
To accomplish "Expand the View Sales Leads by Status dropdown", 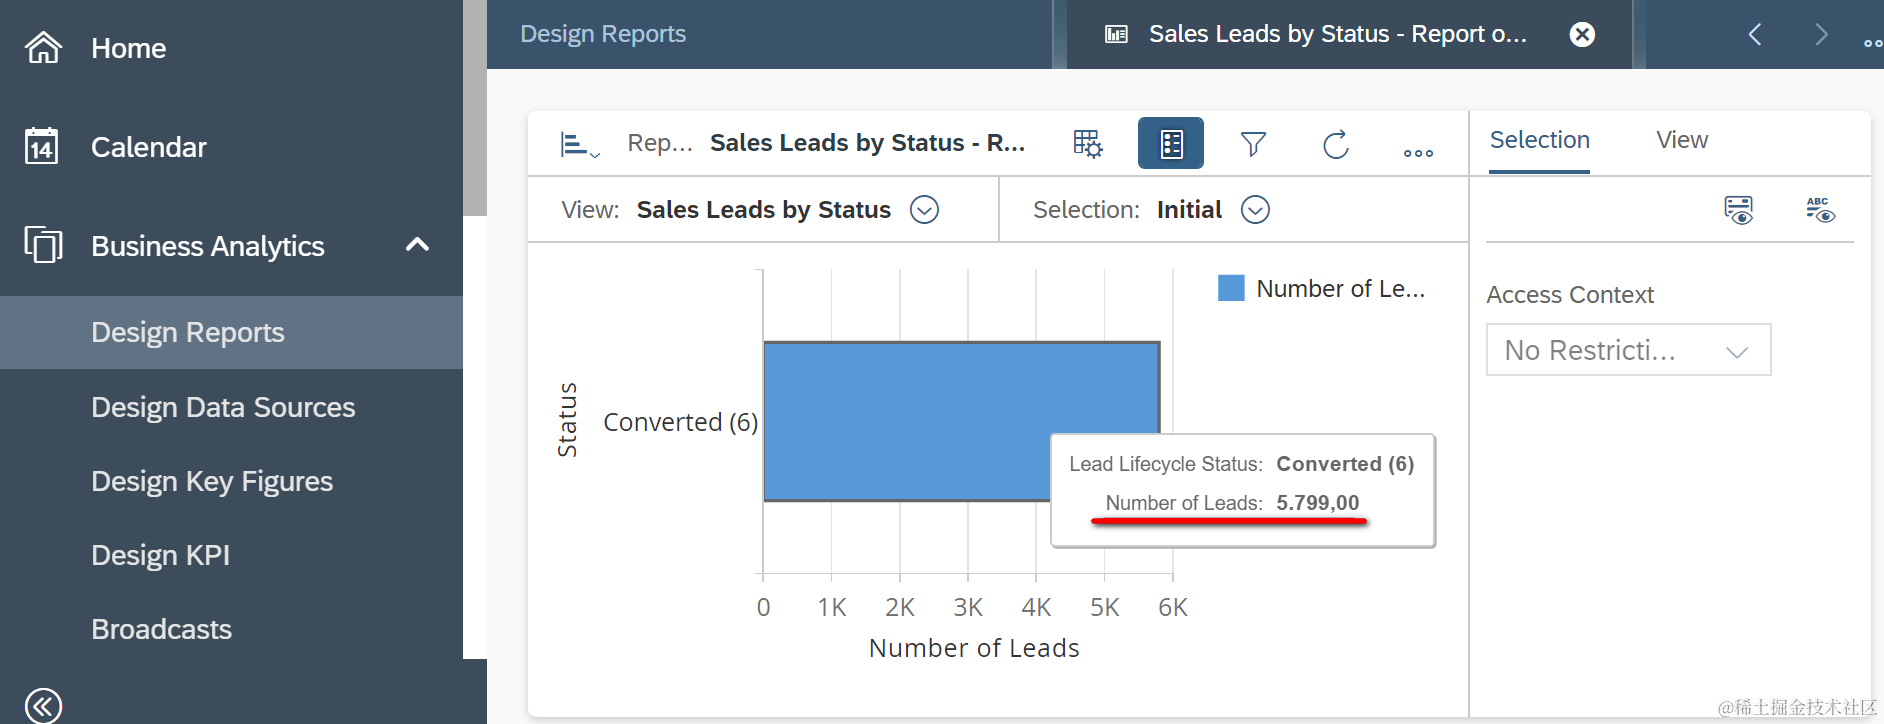I will tap(924, 210).
